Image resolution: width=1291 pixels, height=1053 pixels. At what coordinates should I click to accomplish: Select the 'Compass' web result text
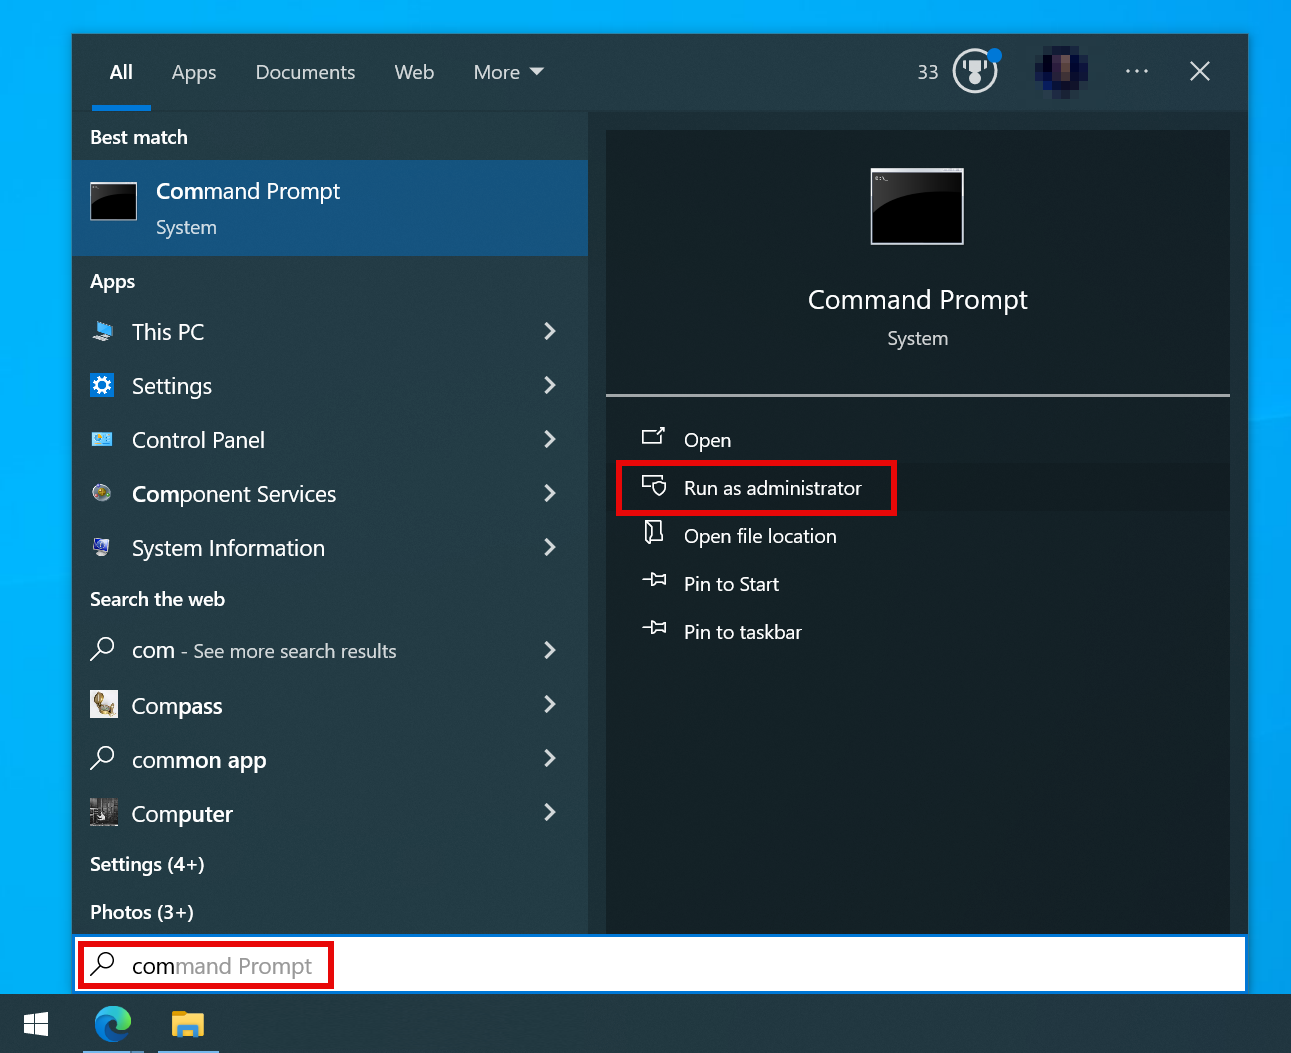(177, 706)
